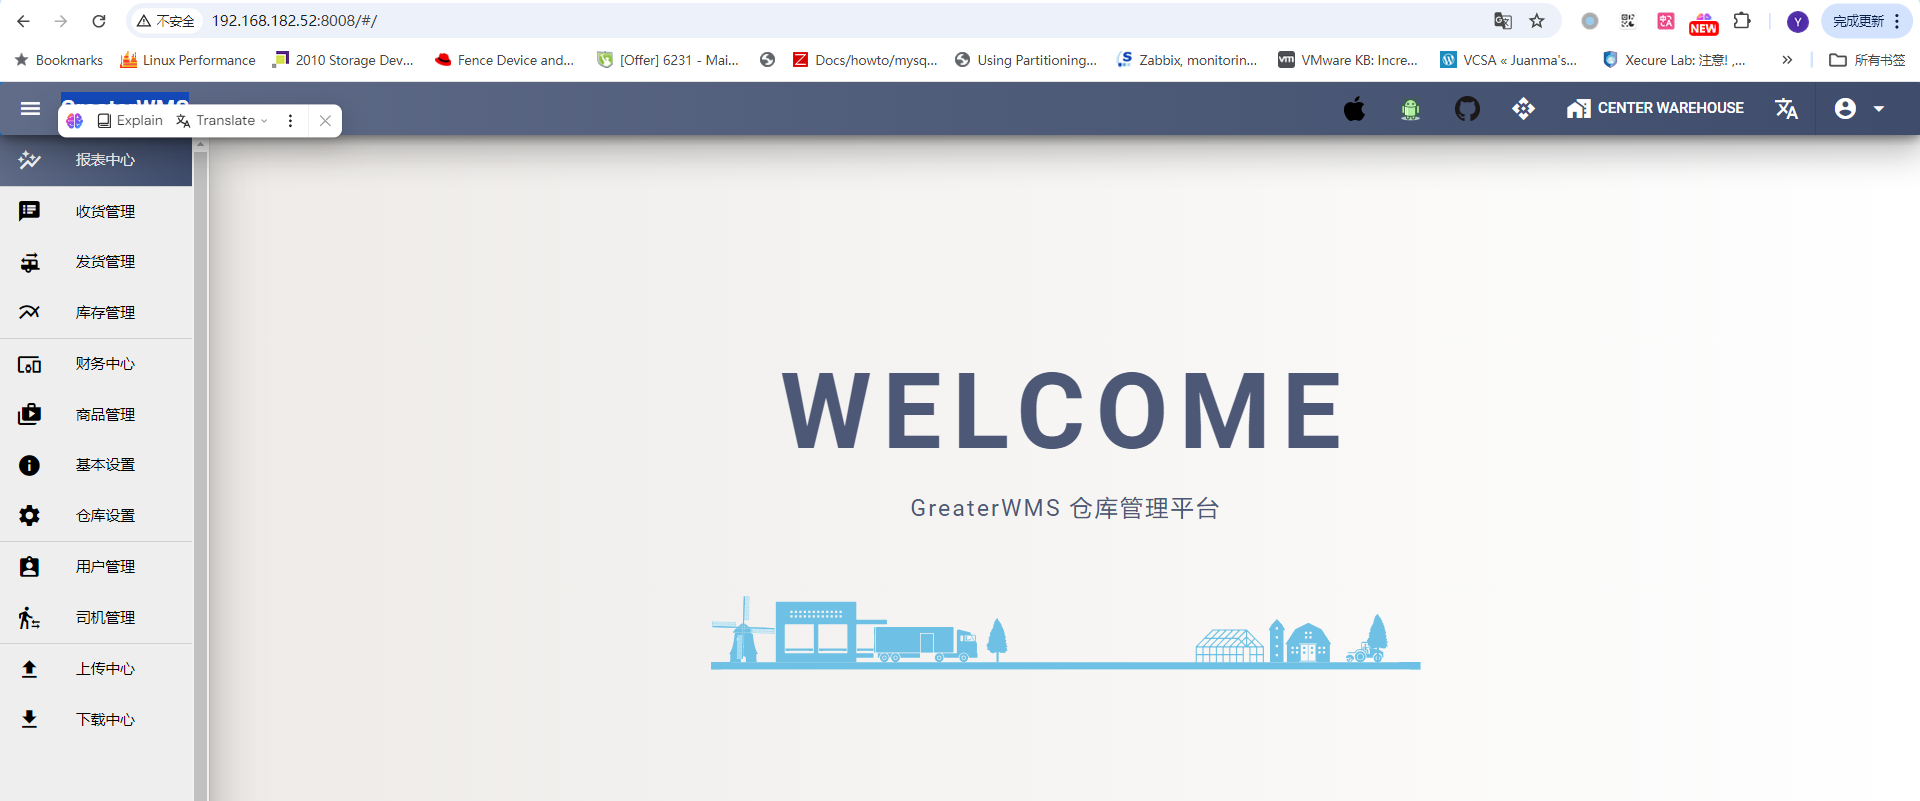Viewport: 1920px width, 801px height.
Task: Open 基本设置 in the sidebar
Action: tap(96, 465)
